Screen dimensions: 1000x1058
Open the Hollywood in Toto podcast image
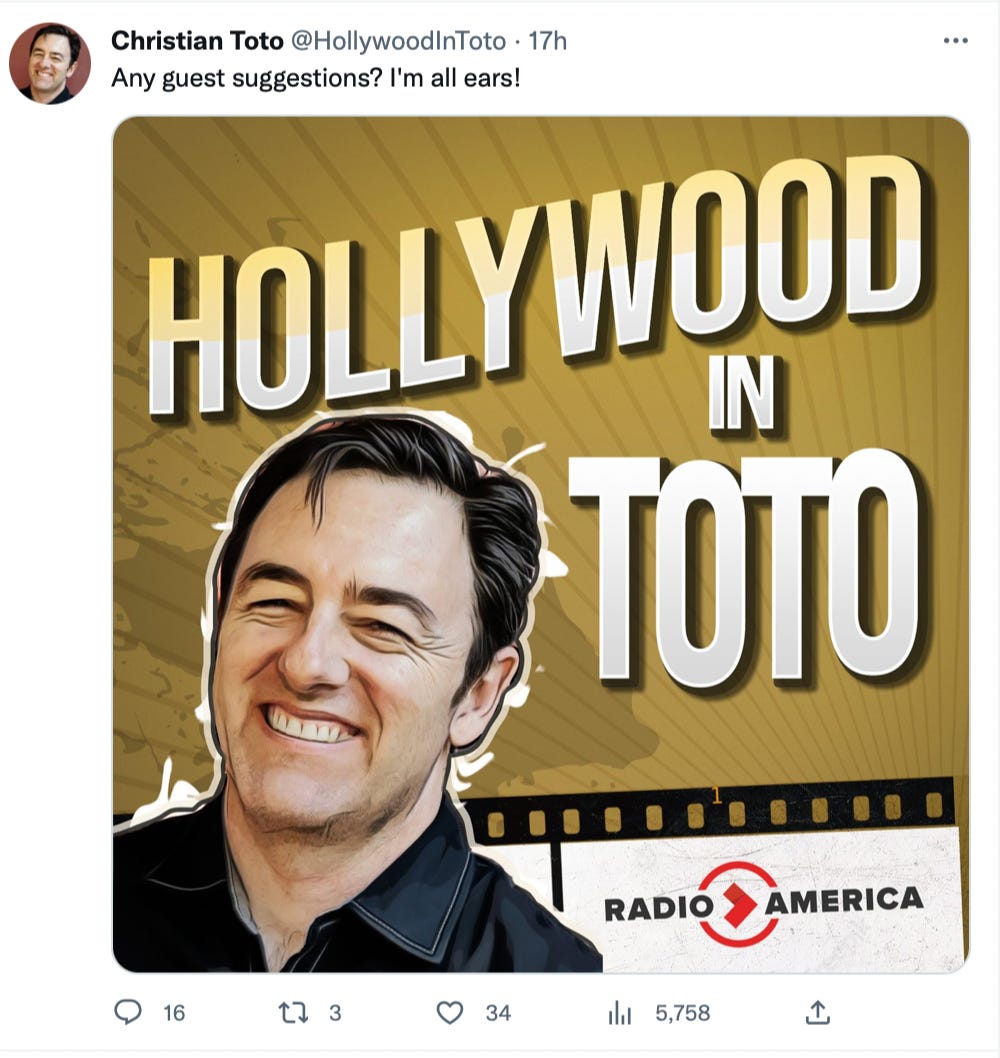pyautogui.click(x=541, y=545)
